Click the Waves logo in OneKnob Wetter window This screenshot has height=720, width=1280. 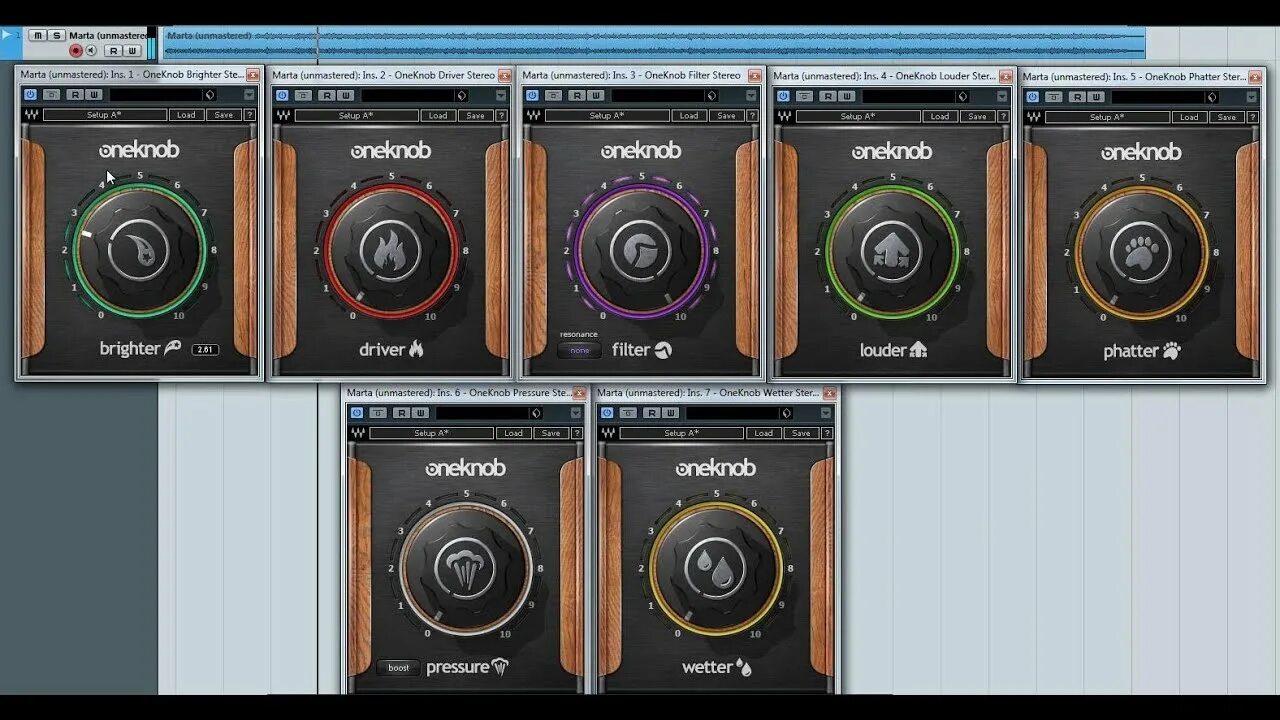tap(607, 433)
